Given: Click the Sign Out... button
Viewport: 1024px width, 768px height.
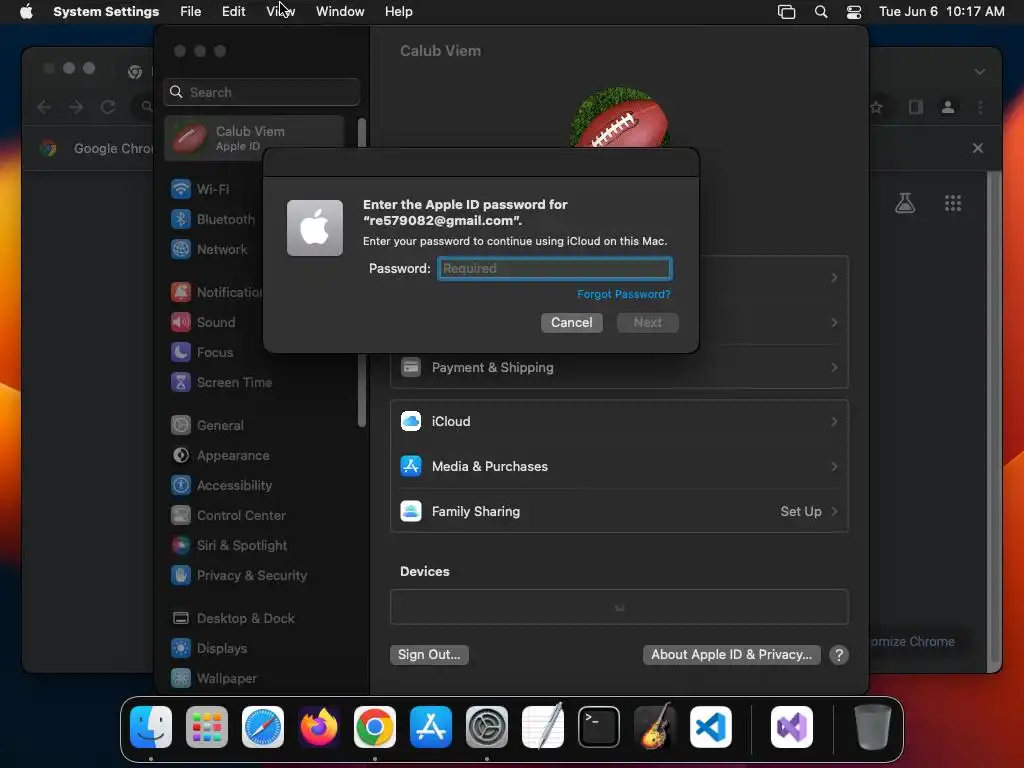Looking at the screenshot, I should [429, 654].
